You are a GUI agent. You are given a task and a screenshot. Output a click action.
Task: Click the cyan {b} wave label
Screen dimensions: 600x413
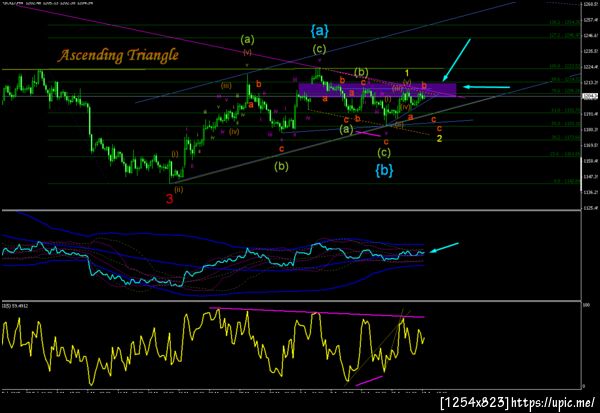(384, 170)
